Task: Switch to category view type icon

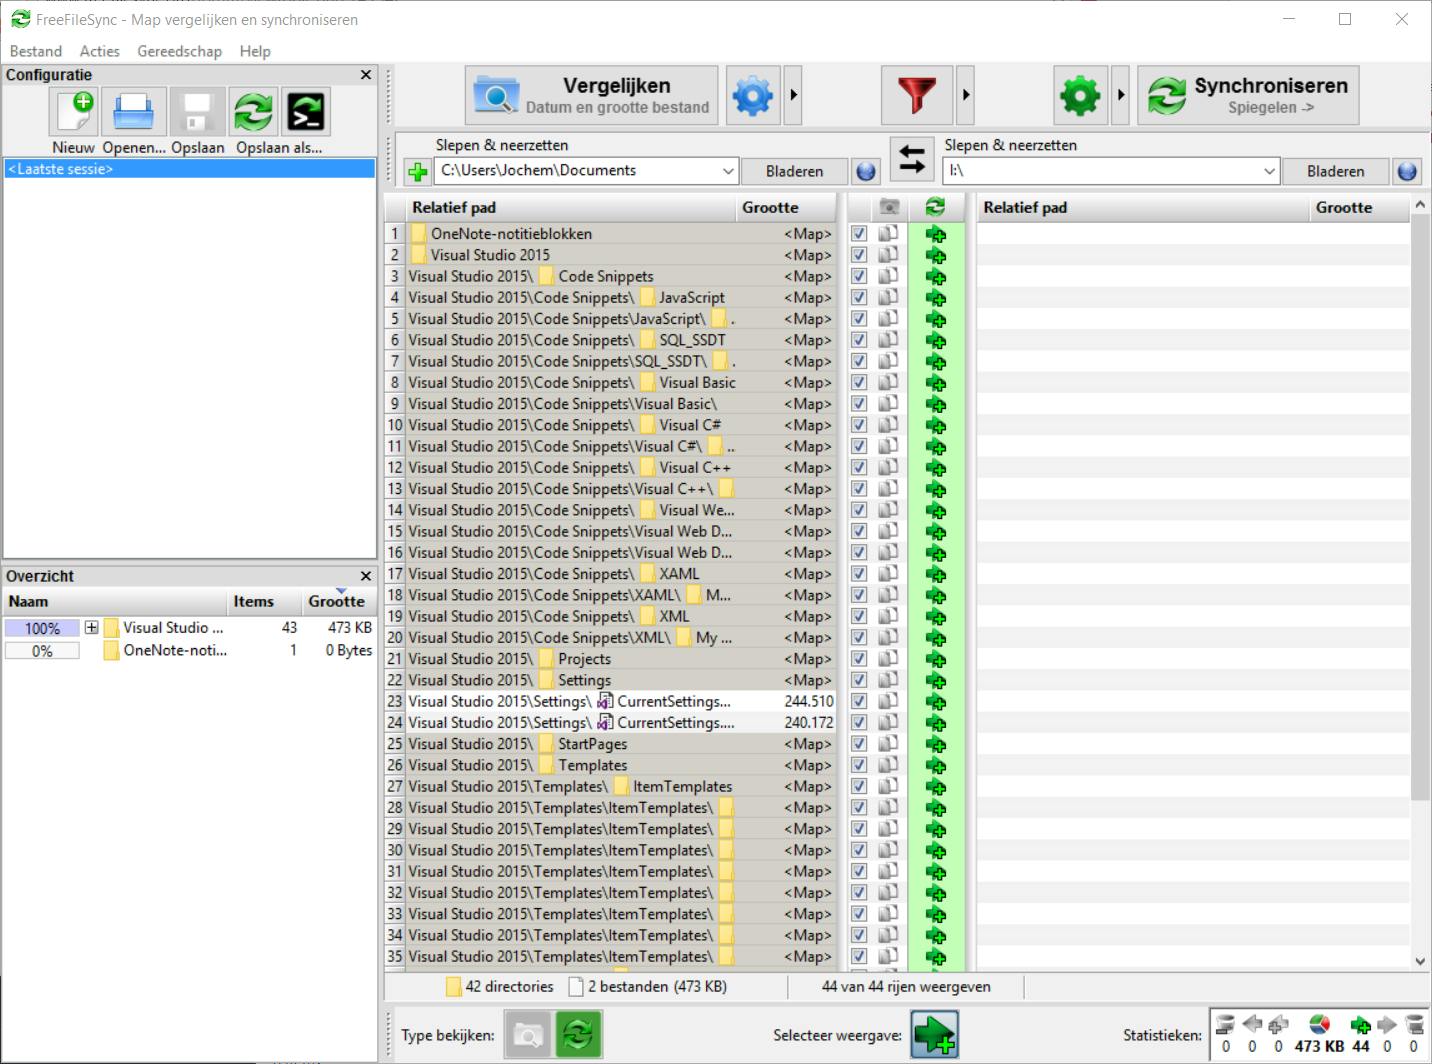Action: 528,1034
